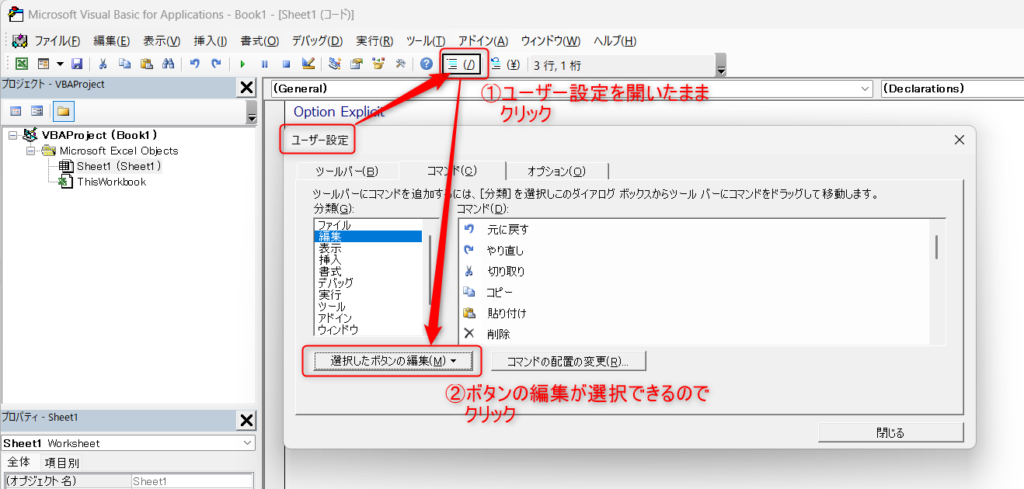
Task: Open the デバッグ(D) menu
Action: click(317, 40)
